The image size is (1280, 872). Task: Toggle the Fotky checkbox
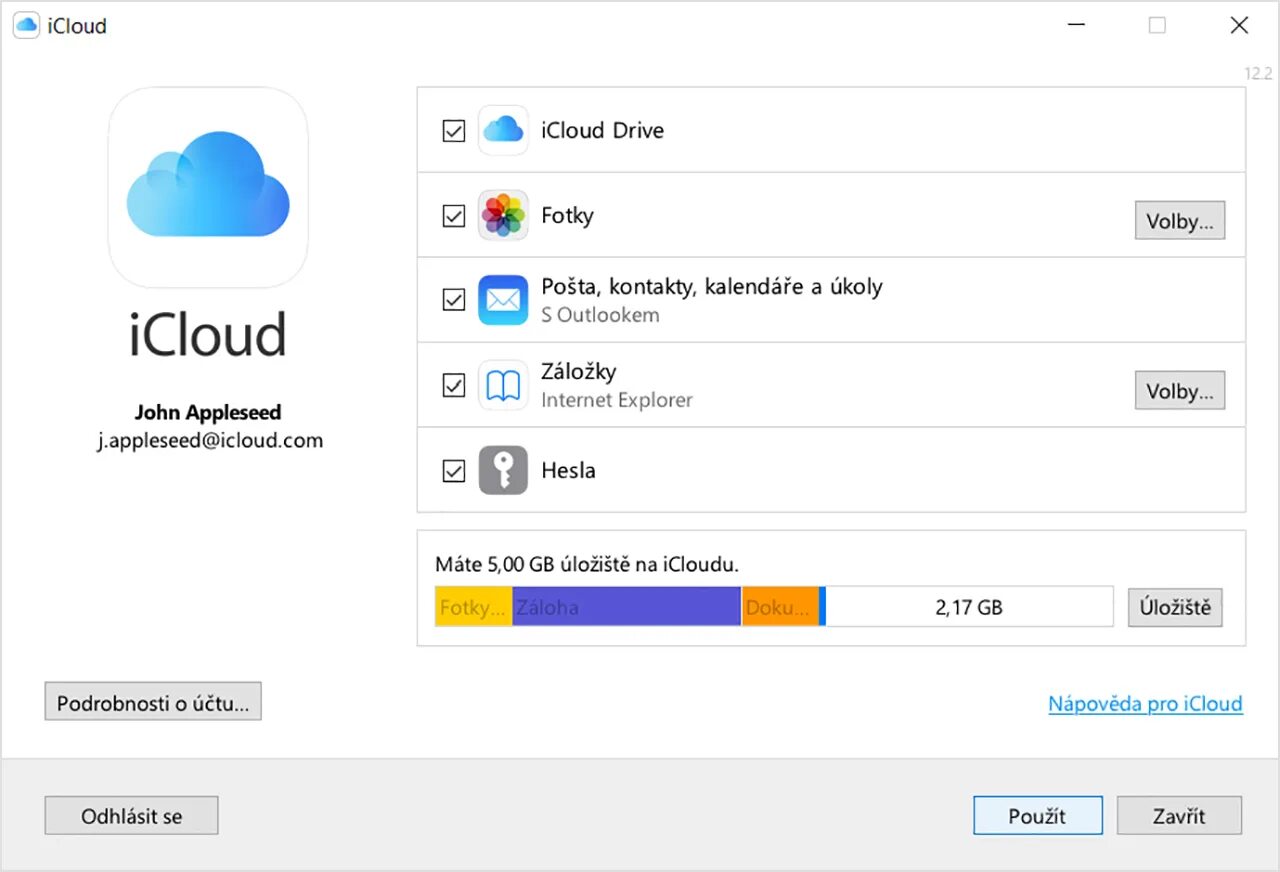tap(454, 216)
